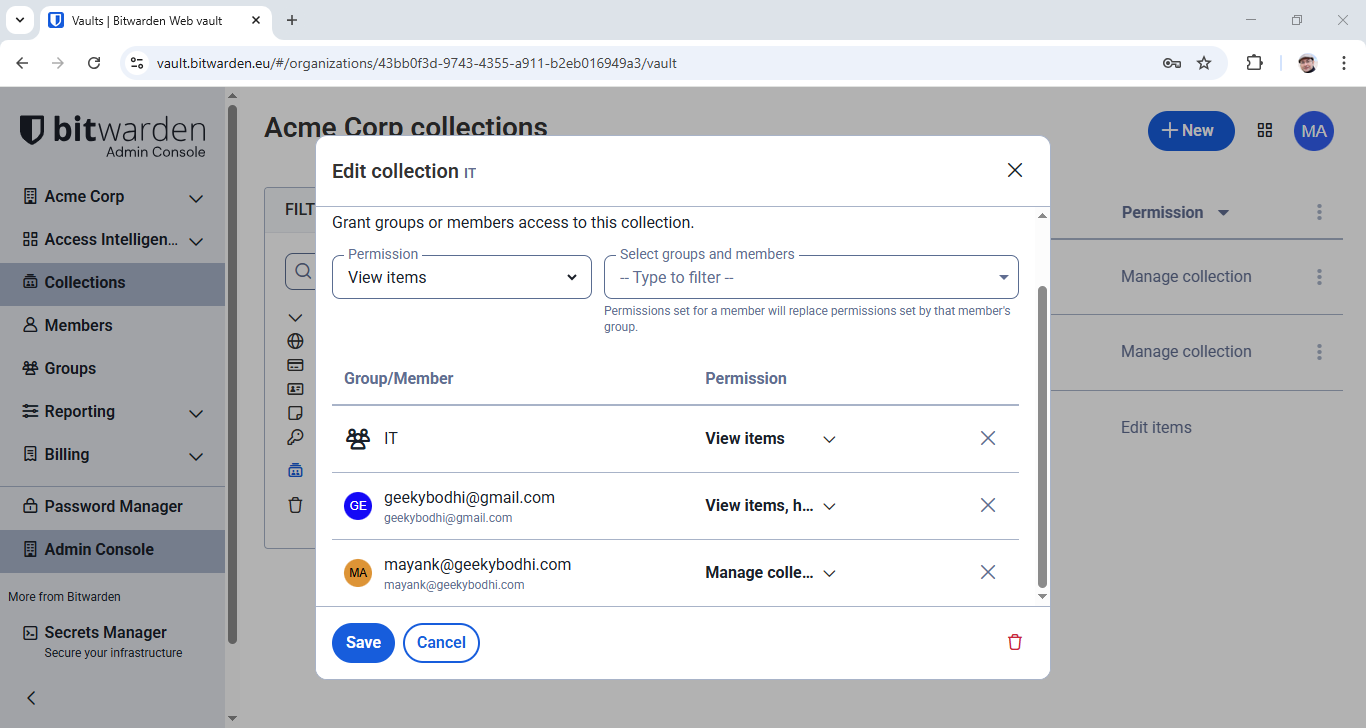Open the browser extensions puzzle icon

click(1254, 63)
